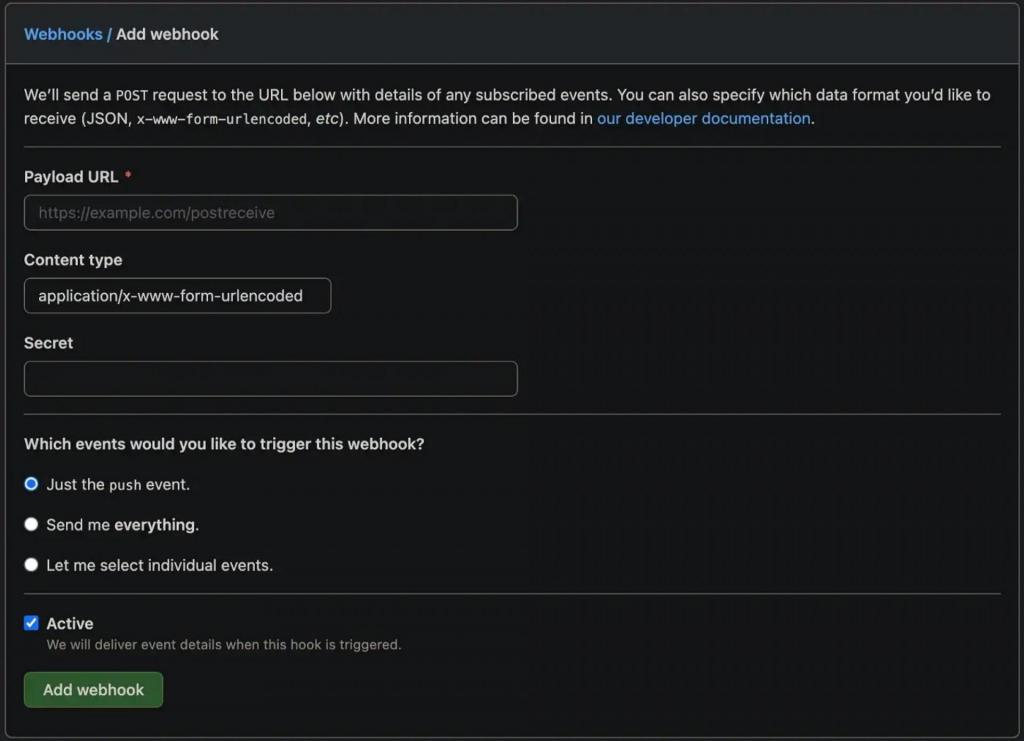Click the 'Secret' field label
This screenshot has height=741, width=1024.
tap(49, 343)
